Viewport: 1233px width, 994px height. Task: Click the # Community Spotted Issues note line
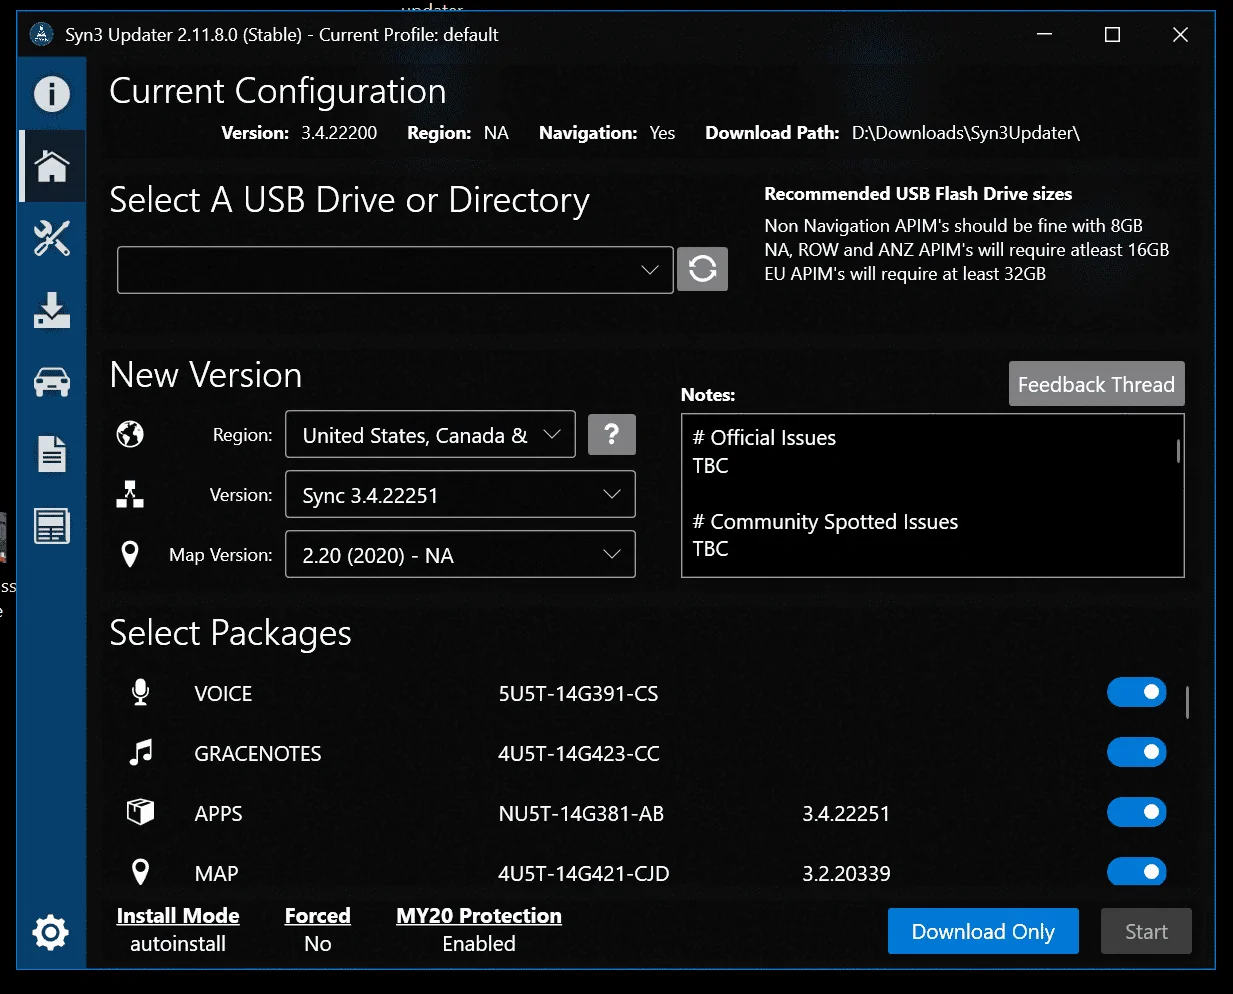coord(825,522)
